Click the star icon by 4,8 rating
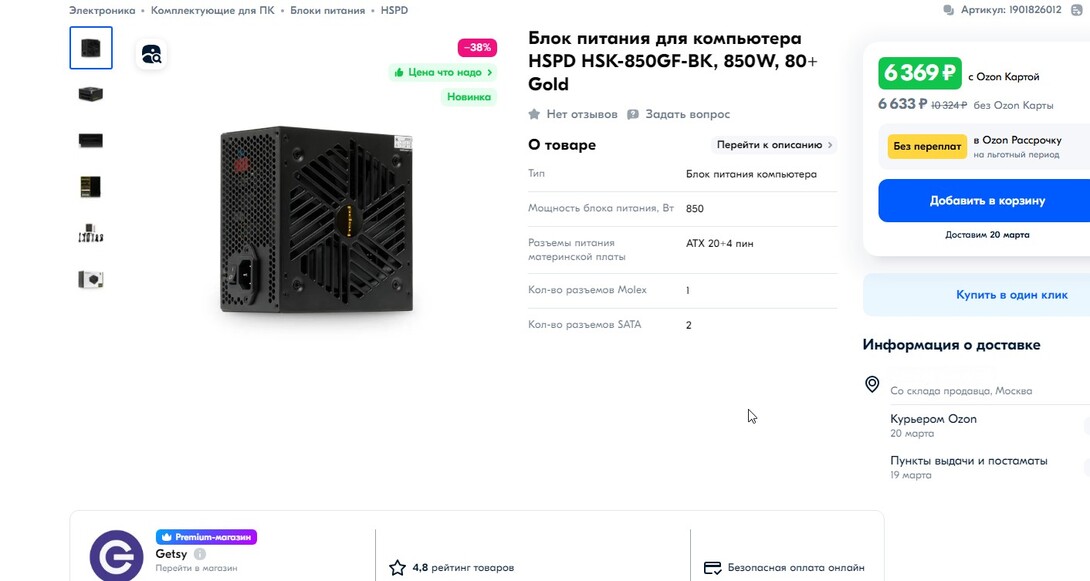This screenshot has width=1090, height=581. coord(397,568)
